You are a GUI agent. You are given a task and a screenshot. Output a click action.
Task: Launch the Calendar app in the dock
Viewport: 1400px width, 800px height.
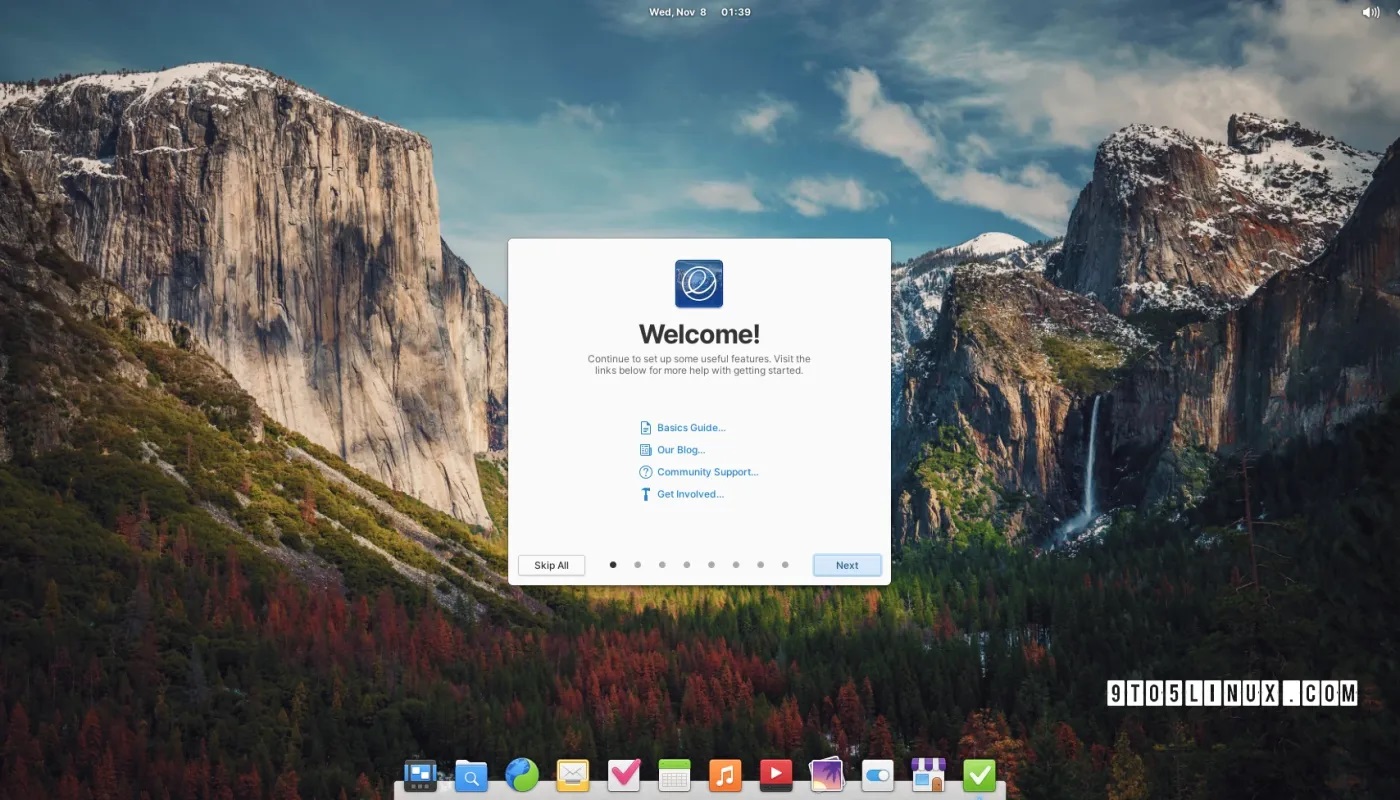pos(673,775)
